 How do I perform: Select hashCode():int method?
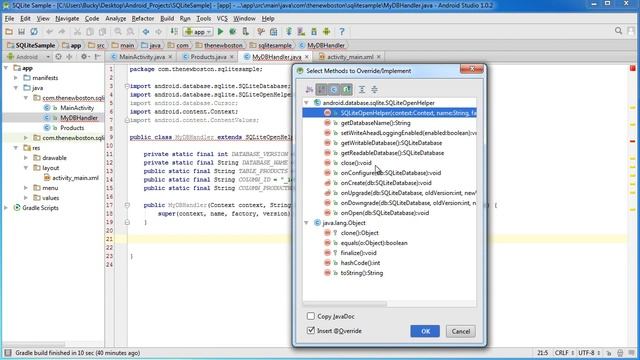coord(360,263)
